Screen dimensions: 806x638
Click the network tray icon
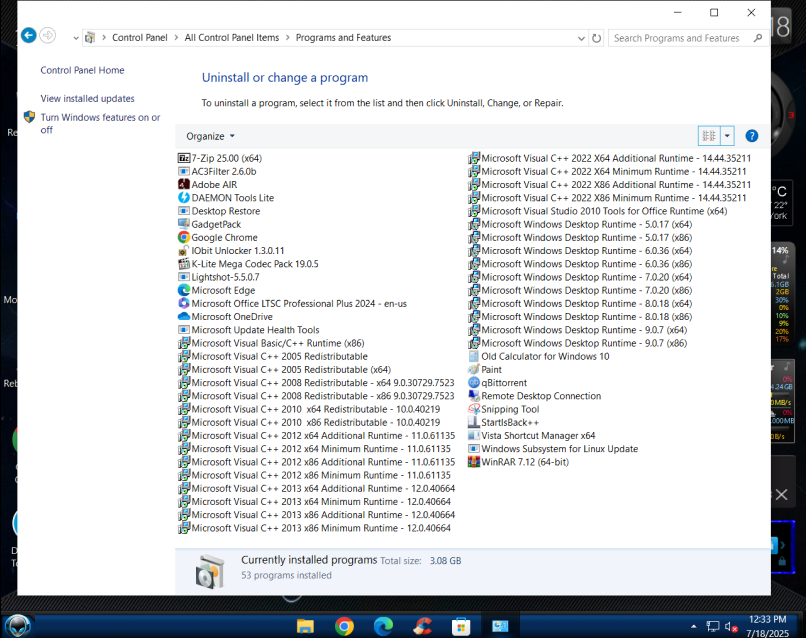click(712, 626)
